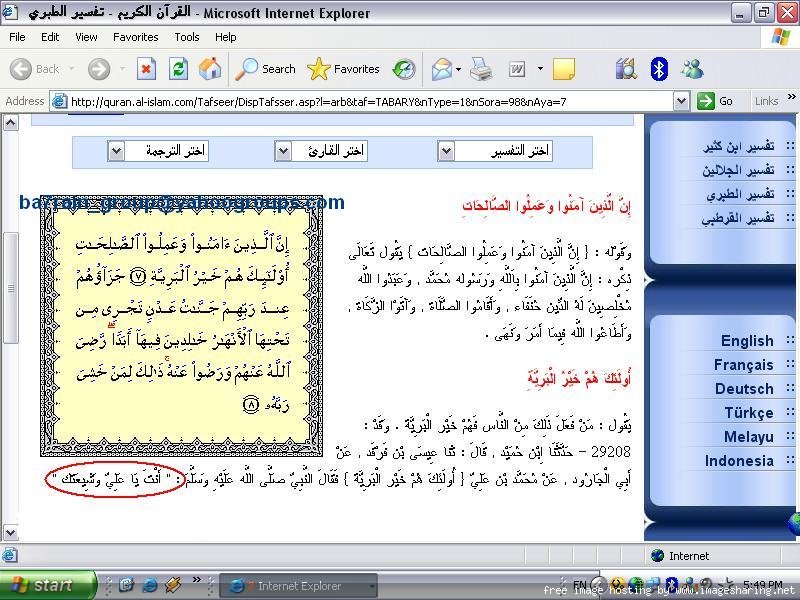This screenshot has height=600, width=800.
Task: Open the Favorites toolbar button
Action: [x=344, y=69]
